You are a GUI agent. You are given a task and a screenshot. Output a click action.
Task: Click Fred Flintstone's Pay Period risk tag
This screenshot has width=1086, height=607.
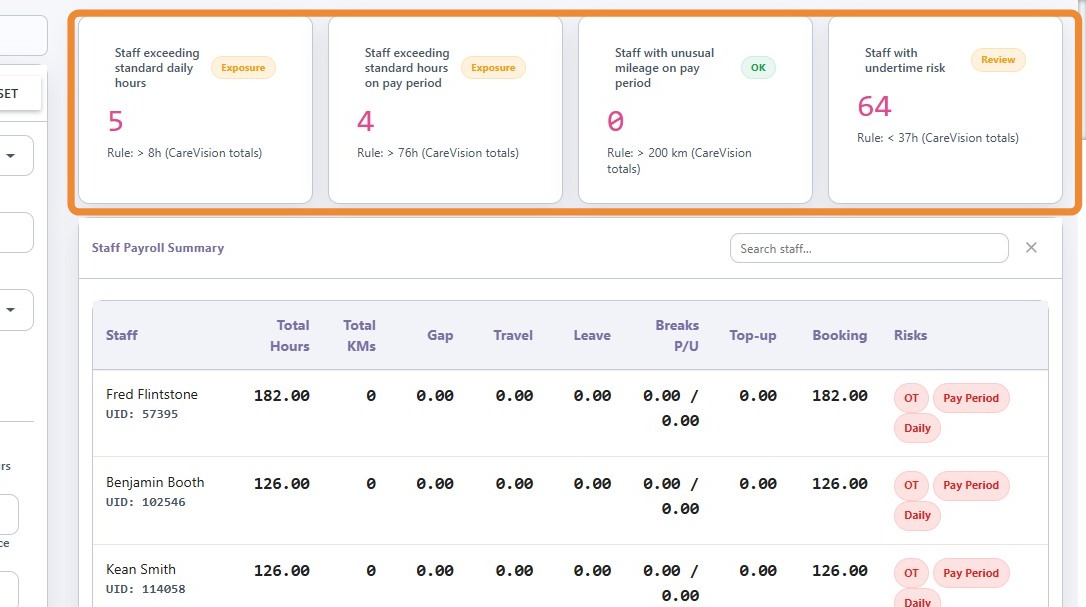971,398
